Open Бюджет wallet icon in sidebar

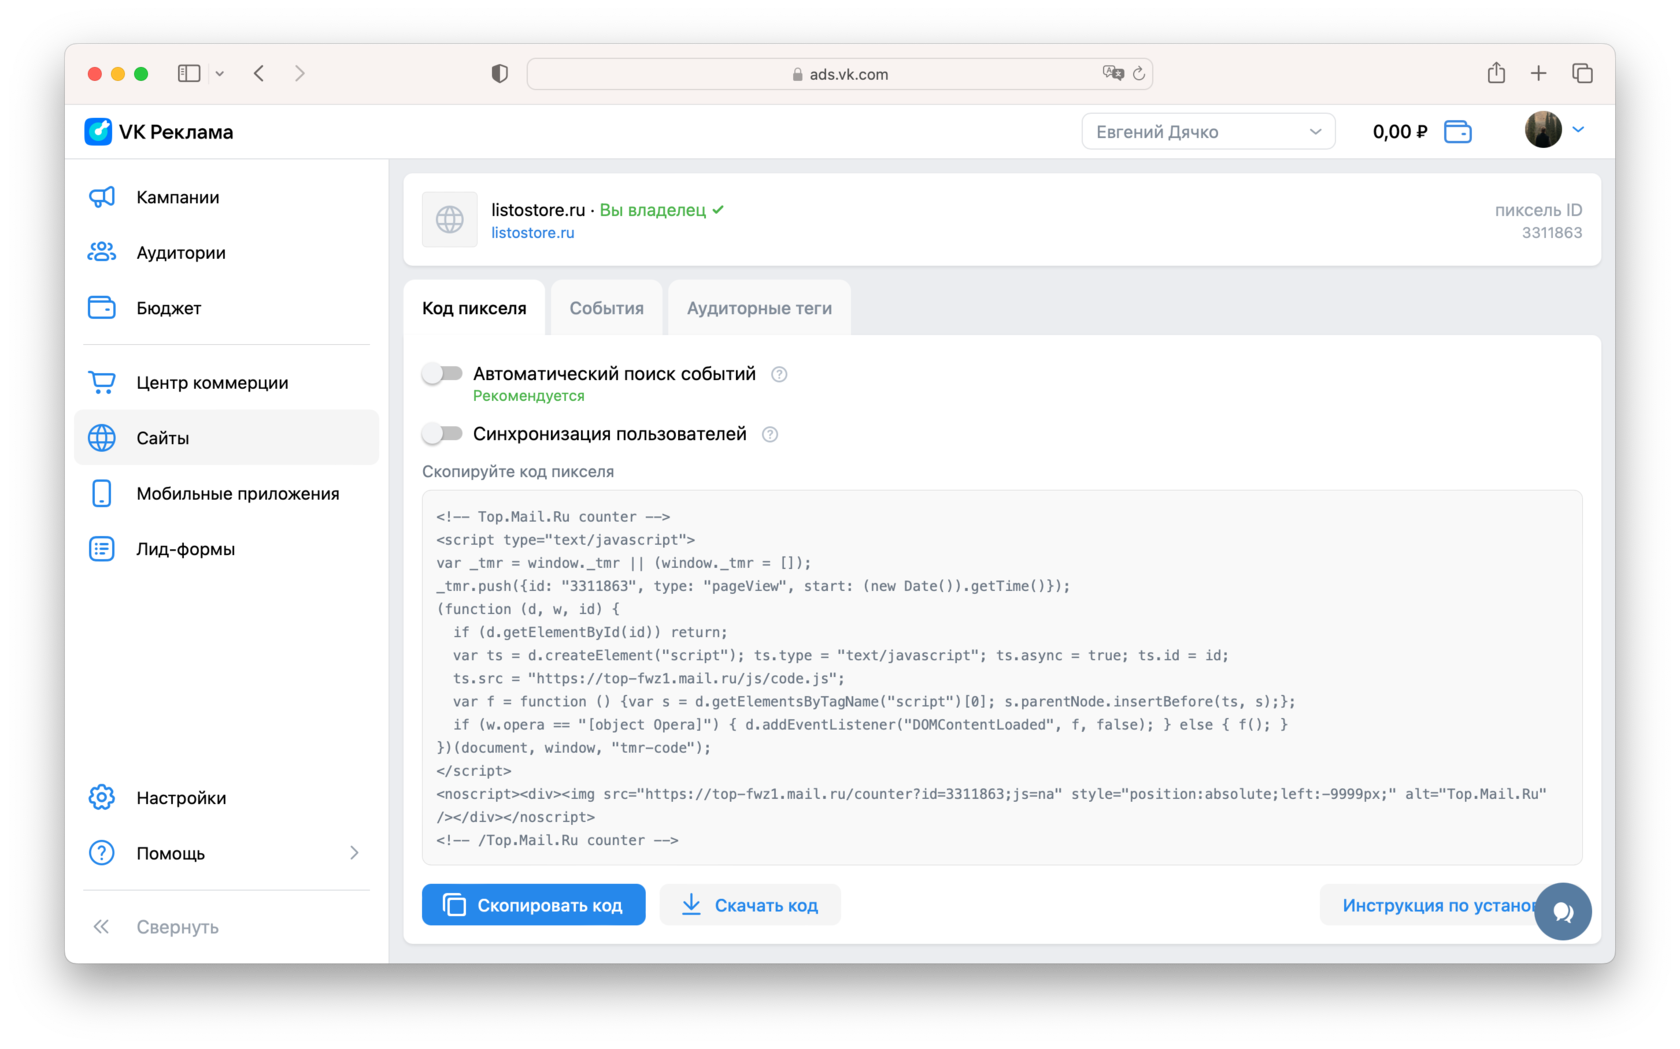[x=102, y=308]
